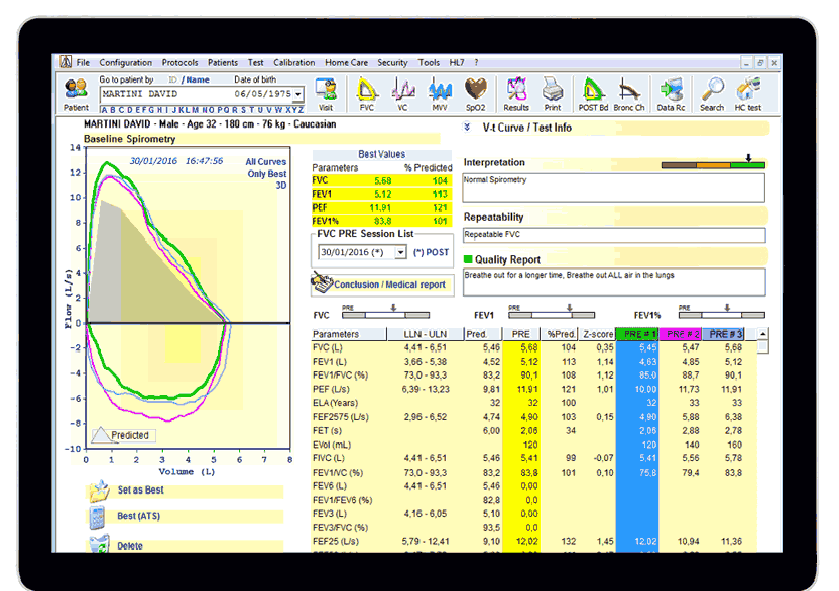839x591 pixels.
Task: Launch the MVV test
Action: click(x=439, y=92)
